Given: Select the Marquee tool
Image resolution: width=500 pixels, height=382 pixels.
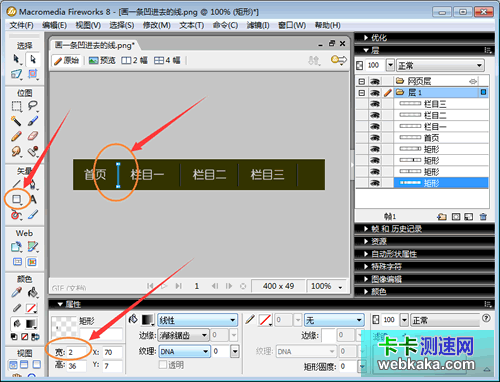Looking at the screenshot, I should 16,106.
